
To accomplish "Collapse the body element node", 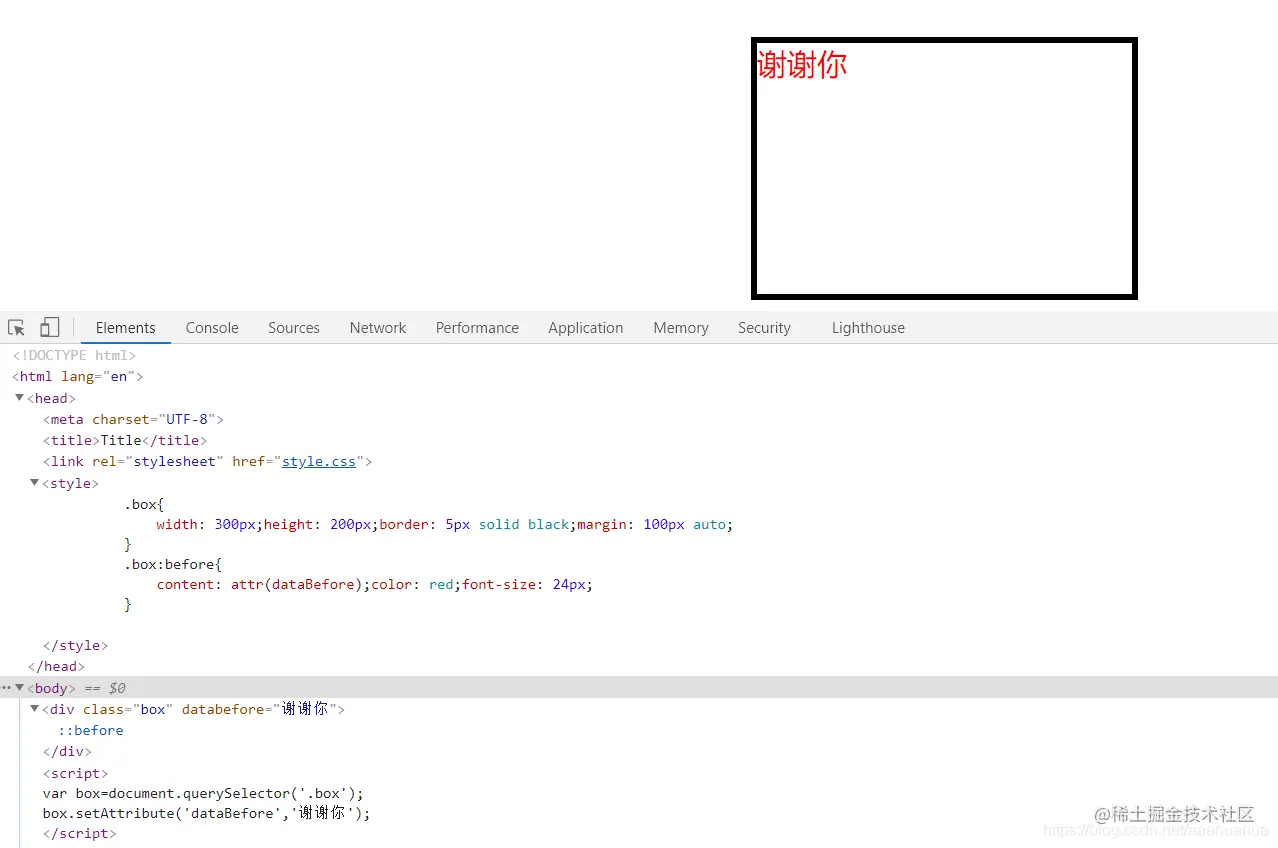I will coord(19,688).
